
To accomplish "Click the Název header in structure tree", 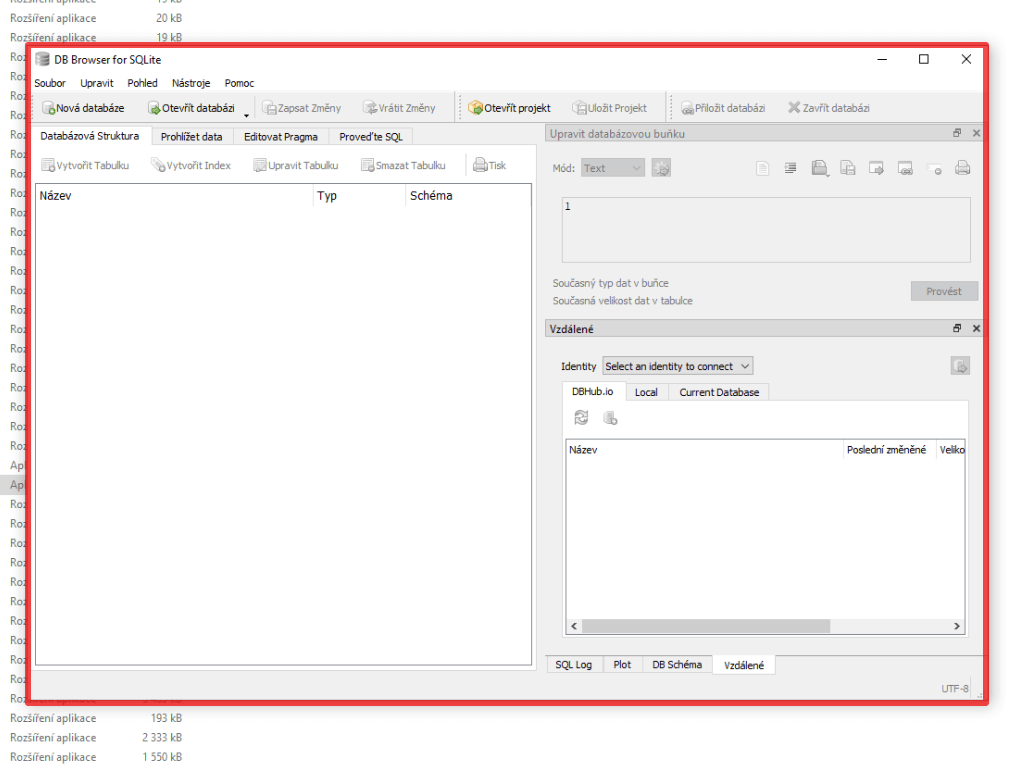I will tap(175, 196).
